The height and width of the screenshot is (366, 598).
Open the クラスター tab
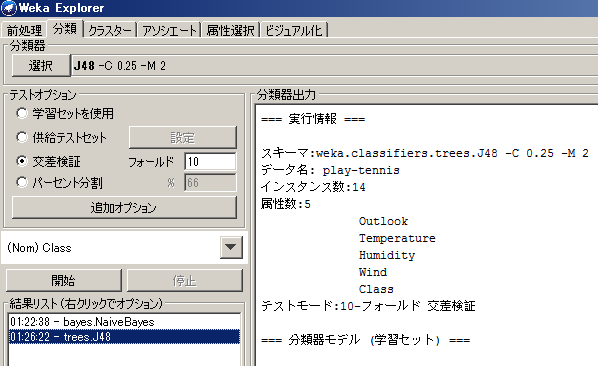(x=110, y=30)
